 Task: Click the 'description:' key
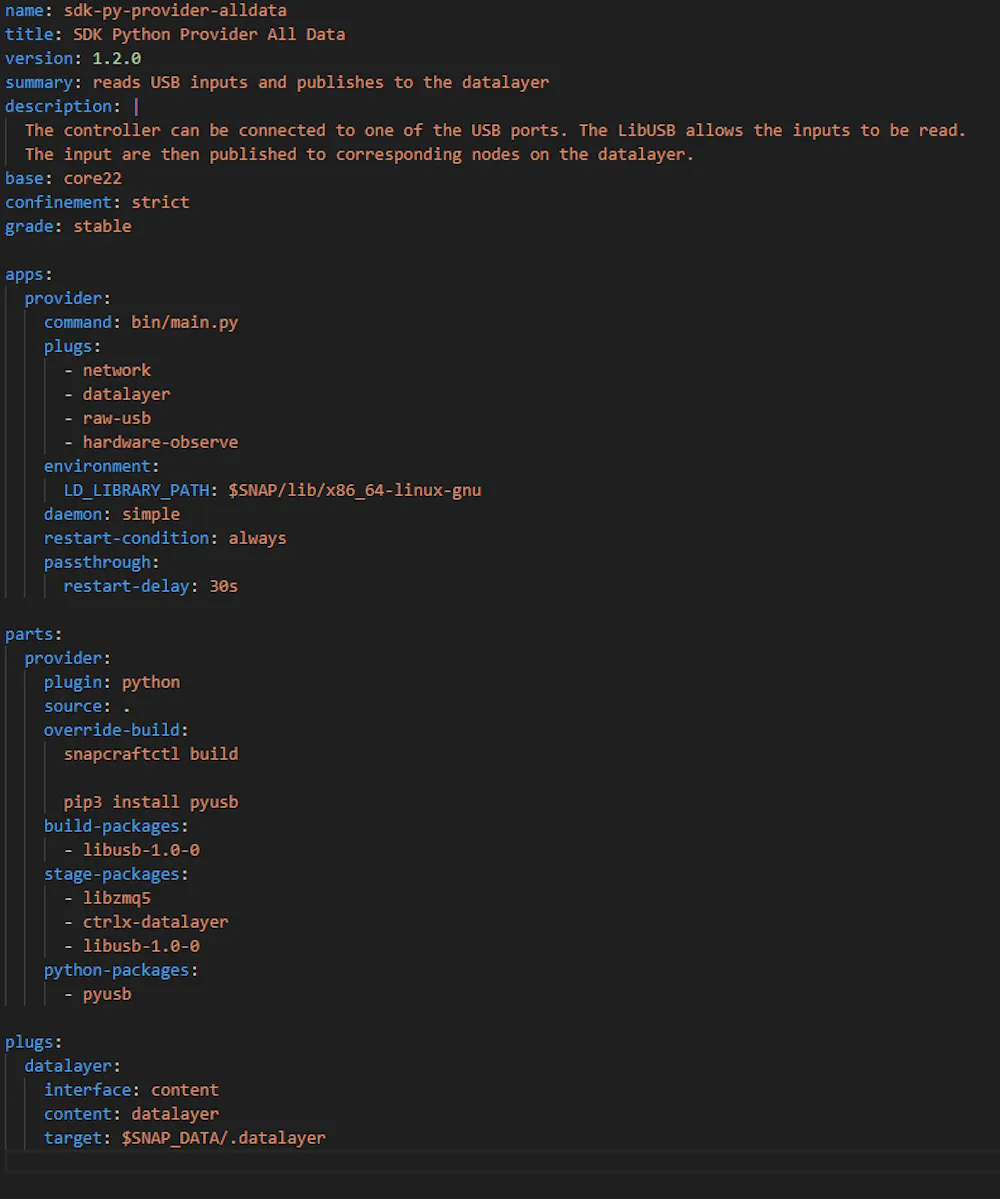[63, 106]
